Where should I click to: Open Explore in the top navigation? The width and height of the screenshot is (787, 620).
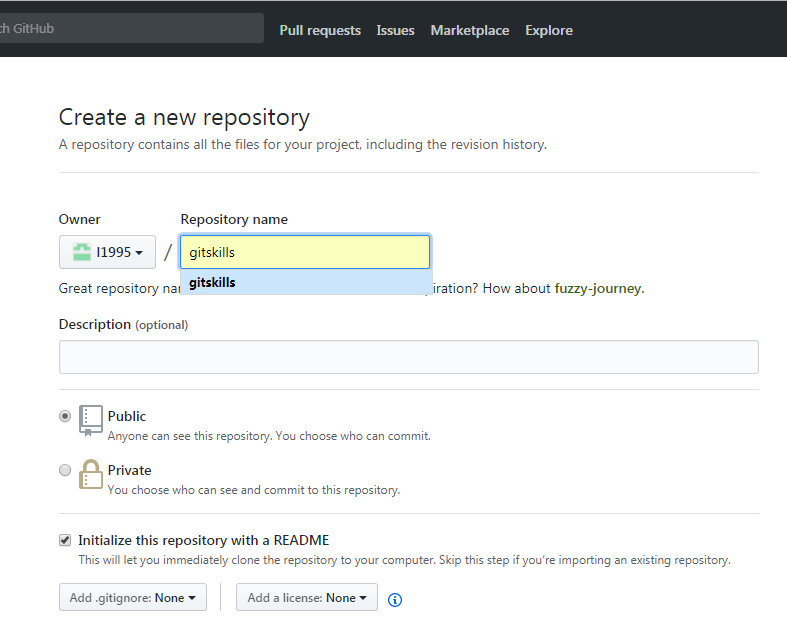tap(549, 30)
